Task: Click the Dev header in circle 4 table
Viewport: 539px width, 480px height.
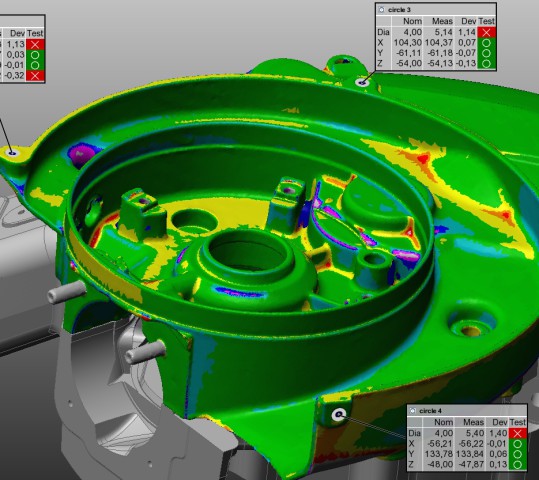Action: (499, 422)
